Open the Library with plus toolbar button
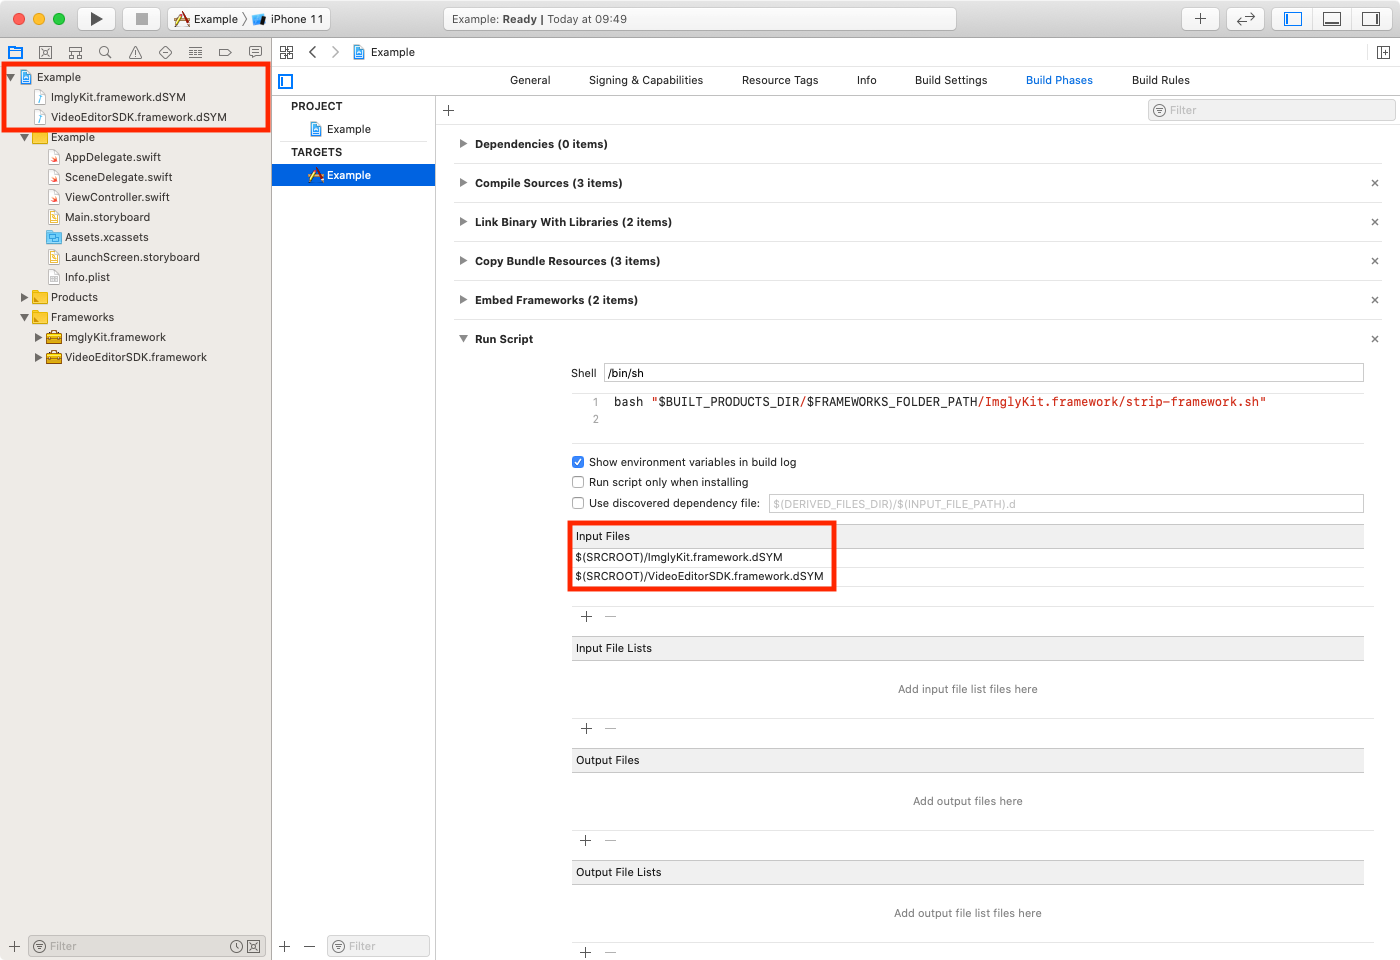The width and height of the screenshot is (1400, 960). pos(1200,19)
